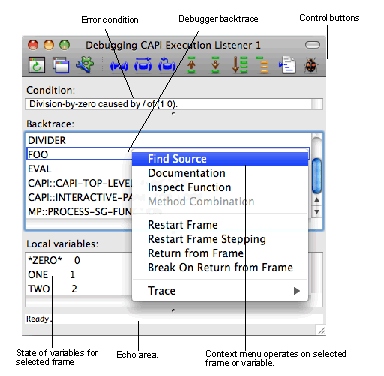Viewport: 384px width, 376px height.
Task: Click the document find-source toolbar icon
Action: (x=287, y=65)
